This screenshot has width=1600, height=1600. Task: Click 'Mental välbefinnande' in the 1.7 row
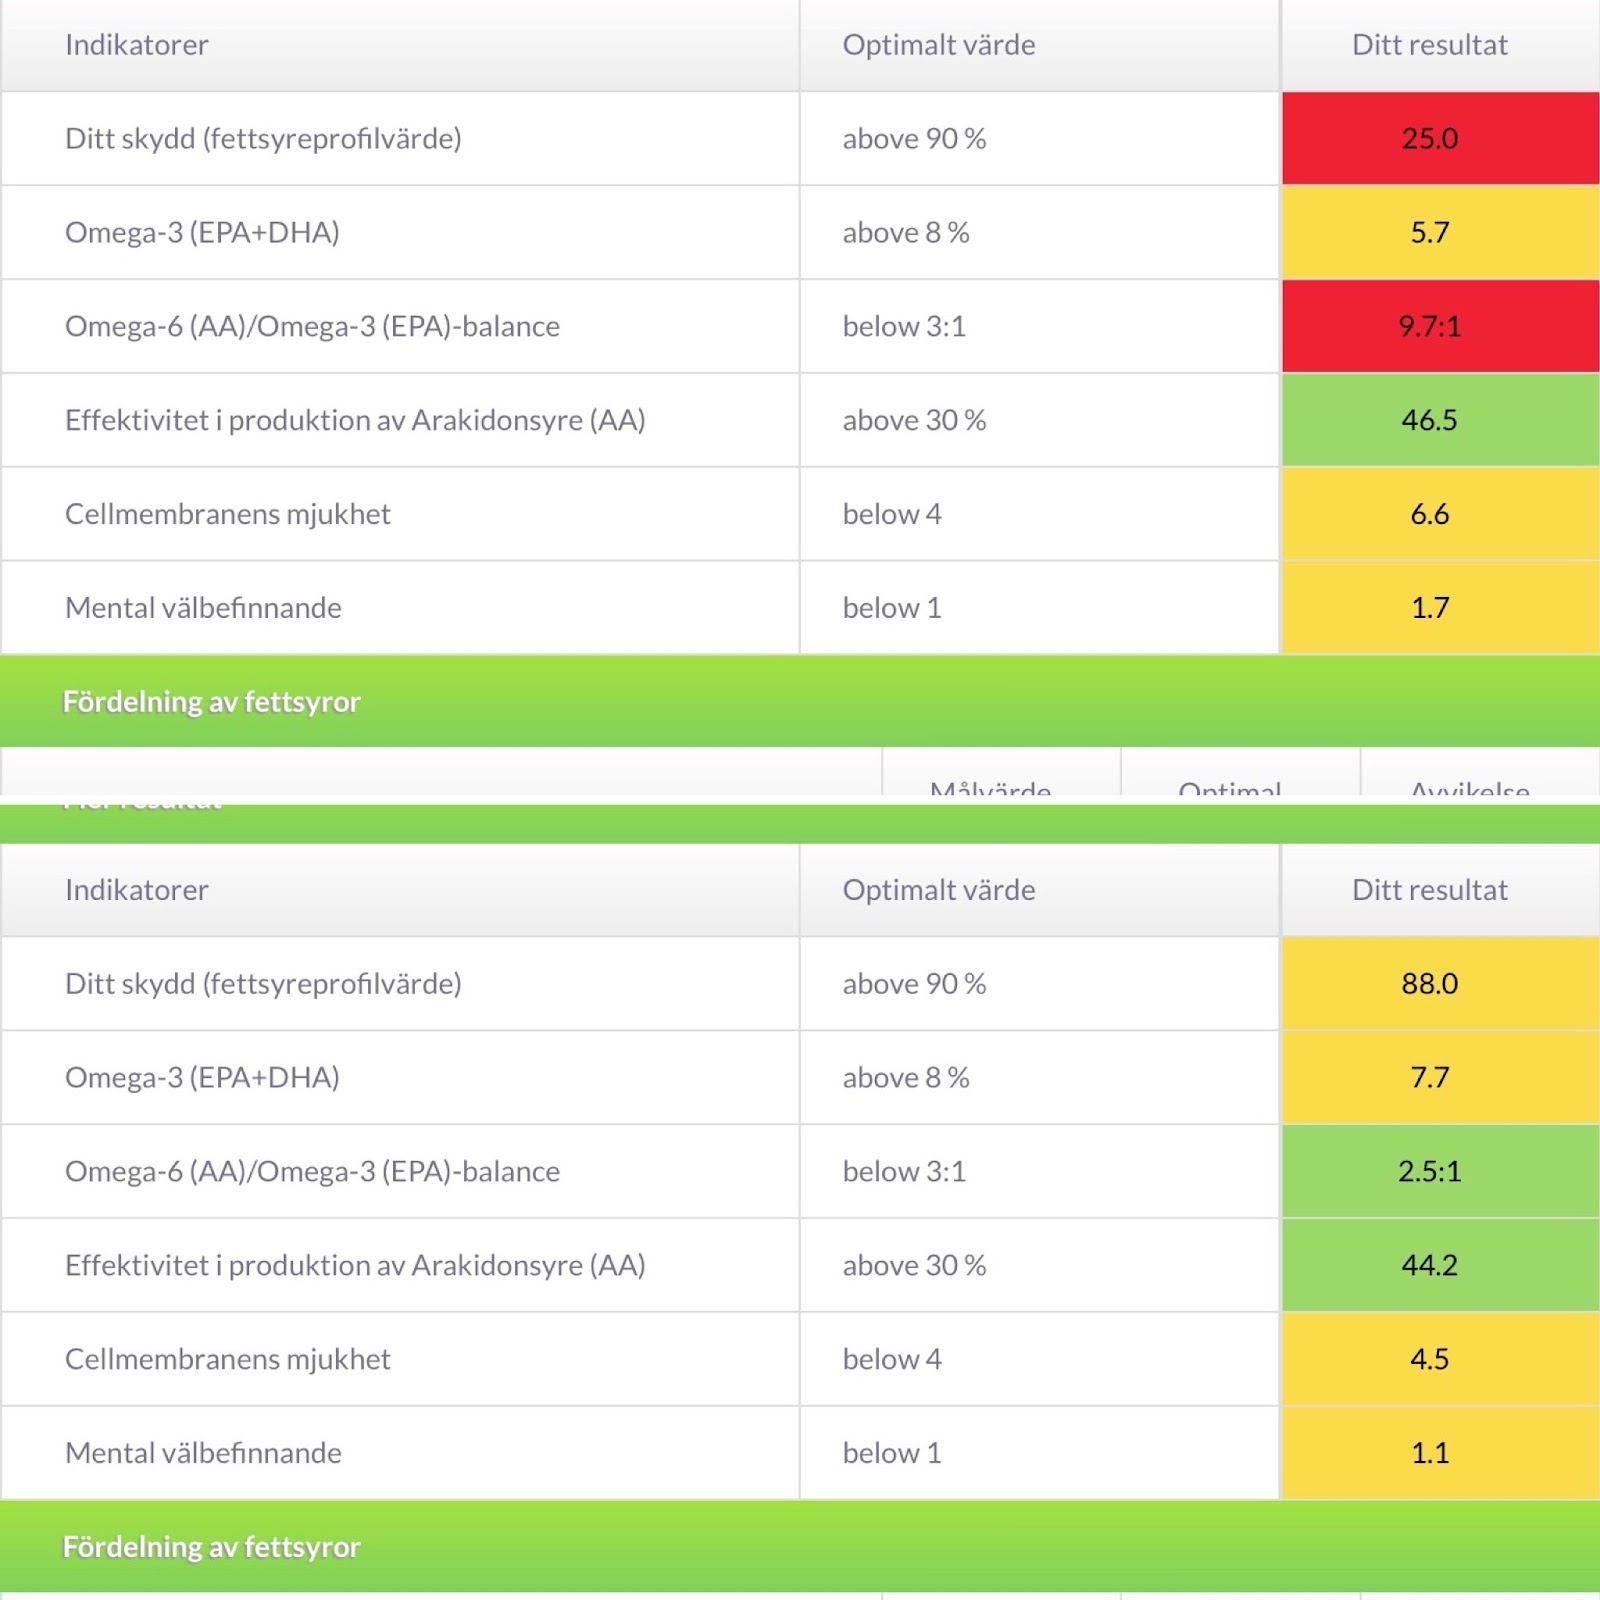203,608
